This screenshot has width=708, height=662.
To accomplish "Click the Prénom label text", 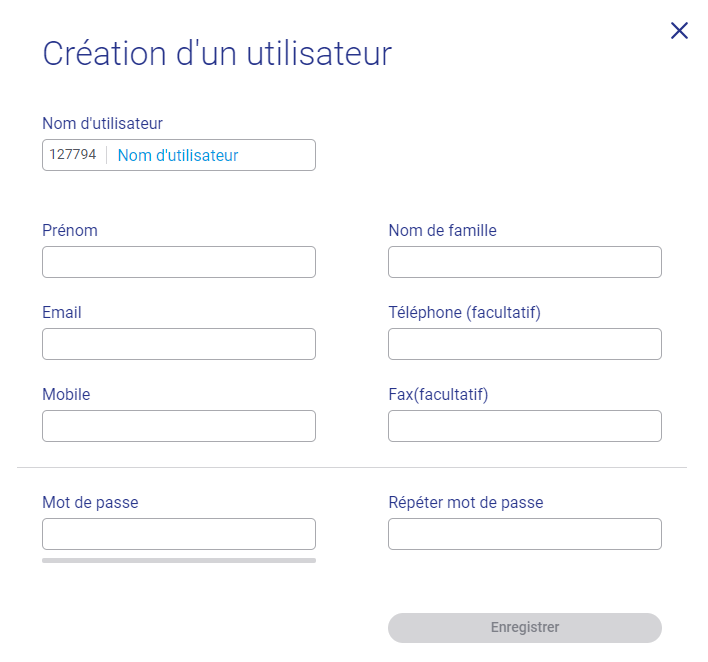I will point(70,230).
